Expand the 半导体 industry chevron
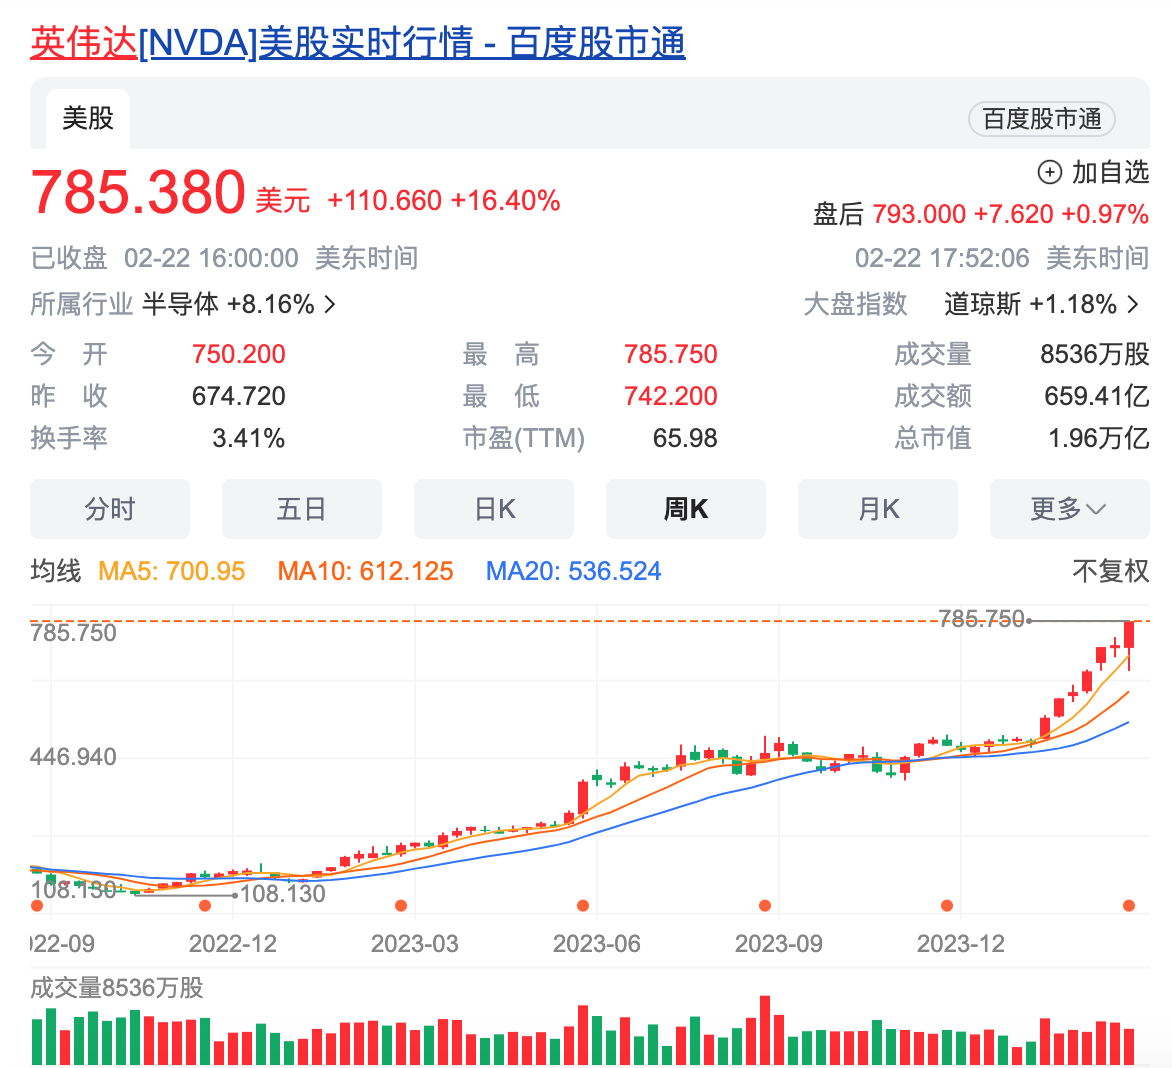The height and width of the screenshot is (1068, 1172). pyautogui.click(x=330, y=304)
